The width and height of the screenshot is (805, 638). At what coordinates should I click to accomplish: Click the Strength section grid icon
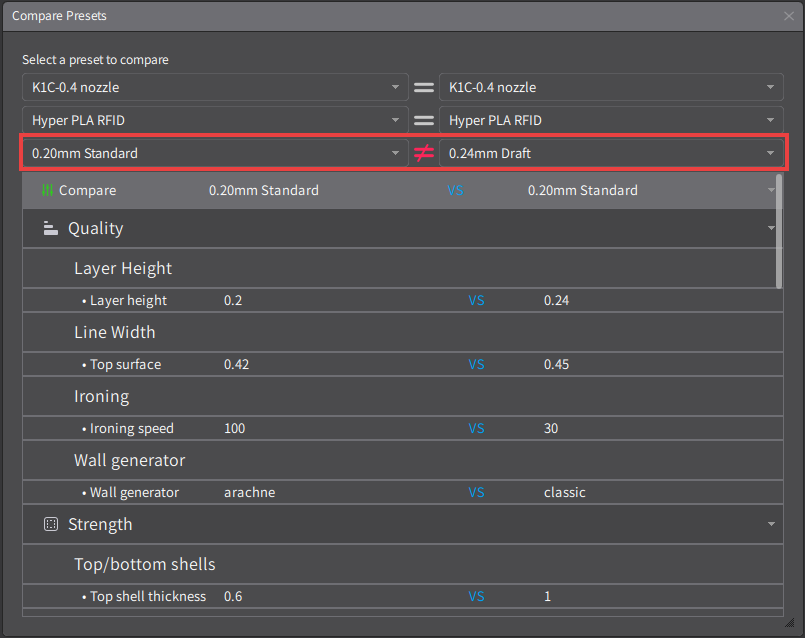point(51,524)
